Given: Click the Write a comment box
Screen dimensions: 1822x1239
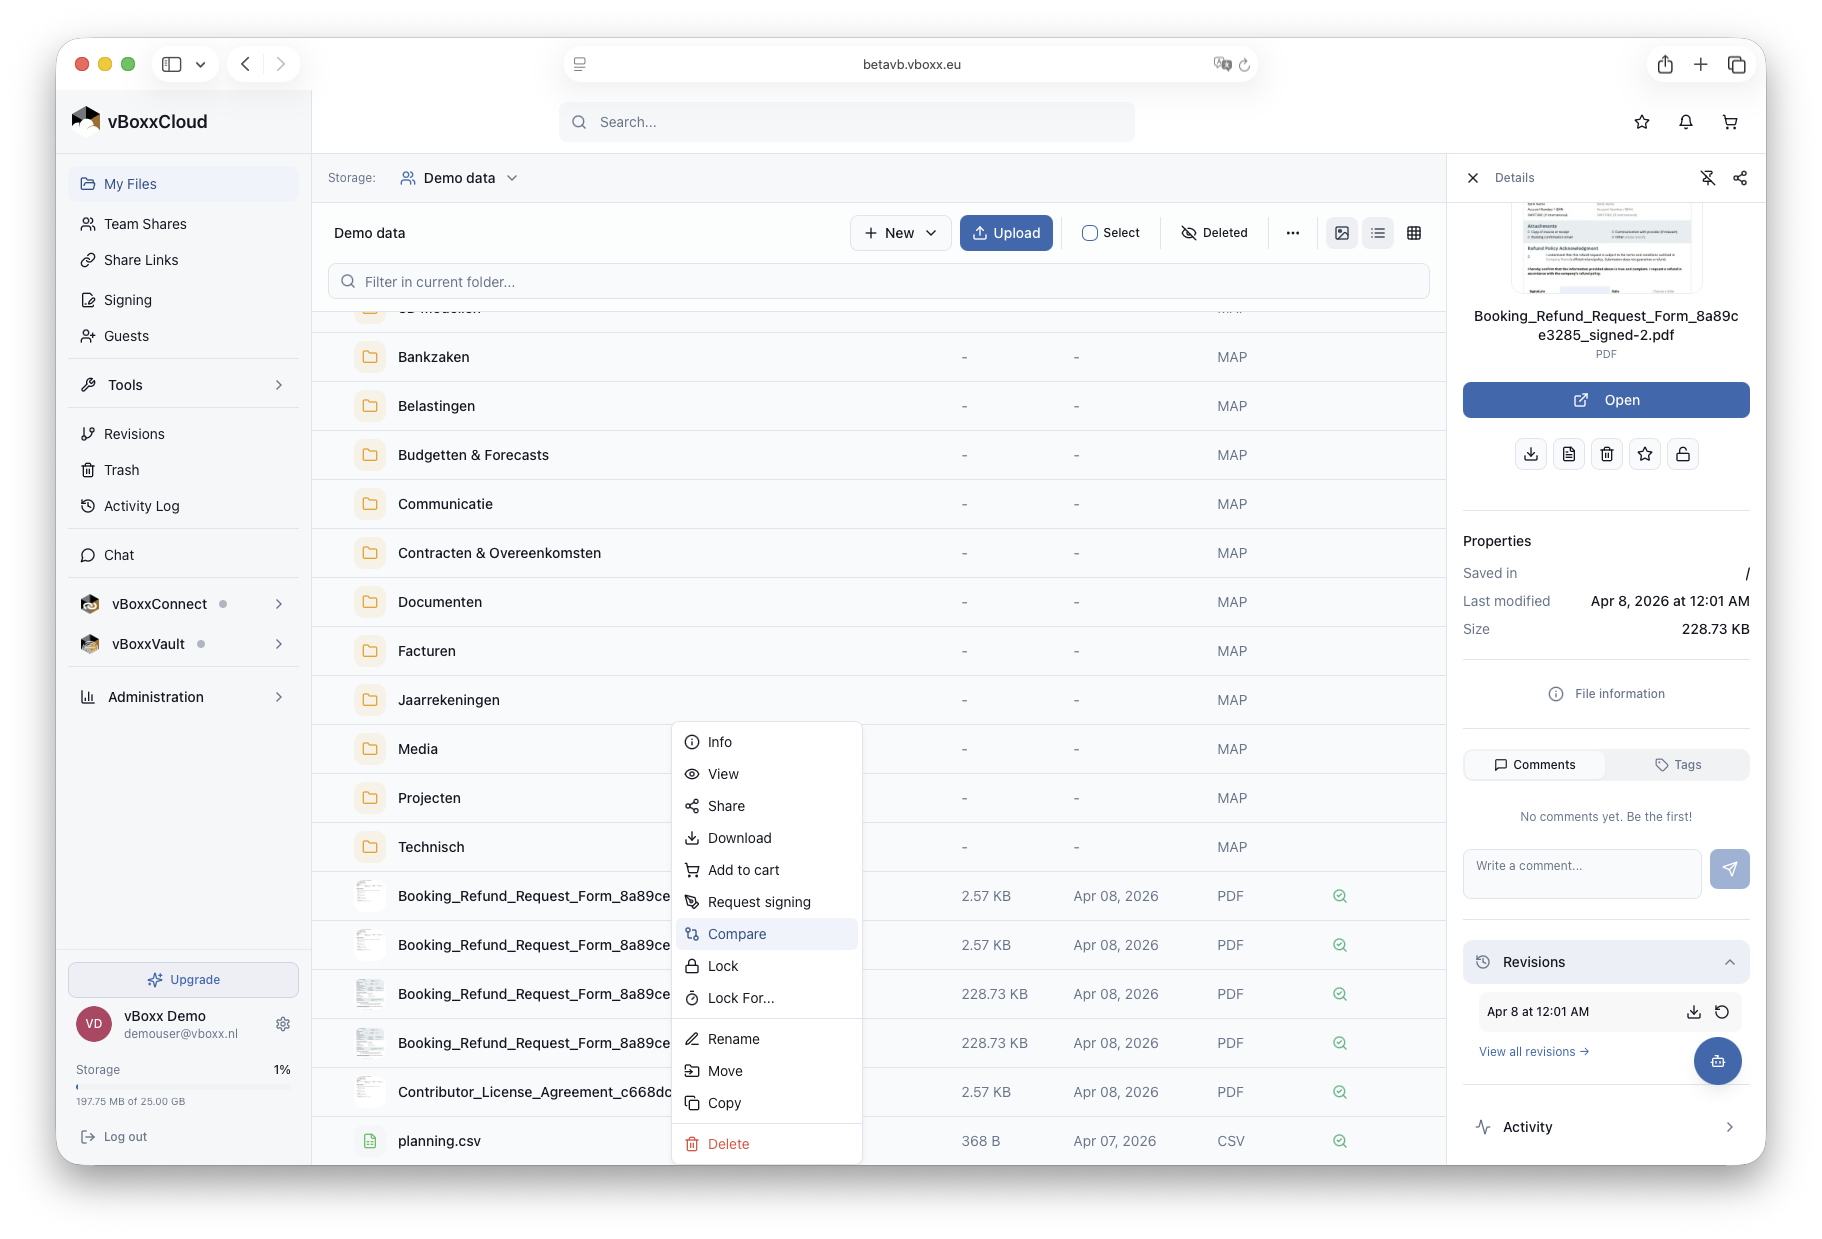Looking at the screenshot, I should [1582, 874].
